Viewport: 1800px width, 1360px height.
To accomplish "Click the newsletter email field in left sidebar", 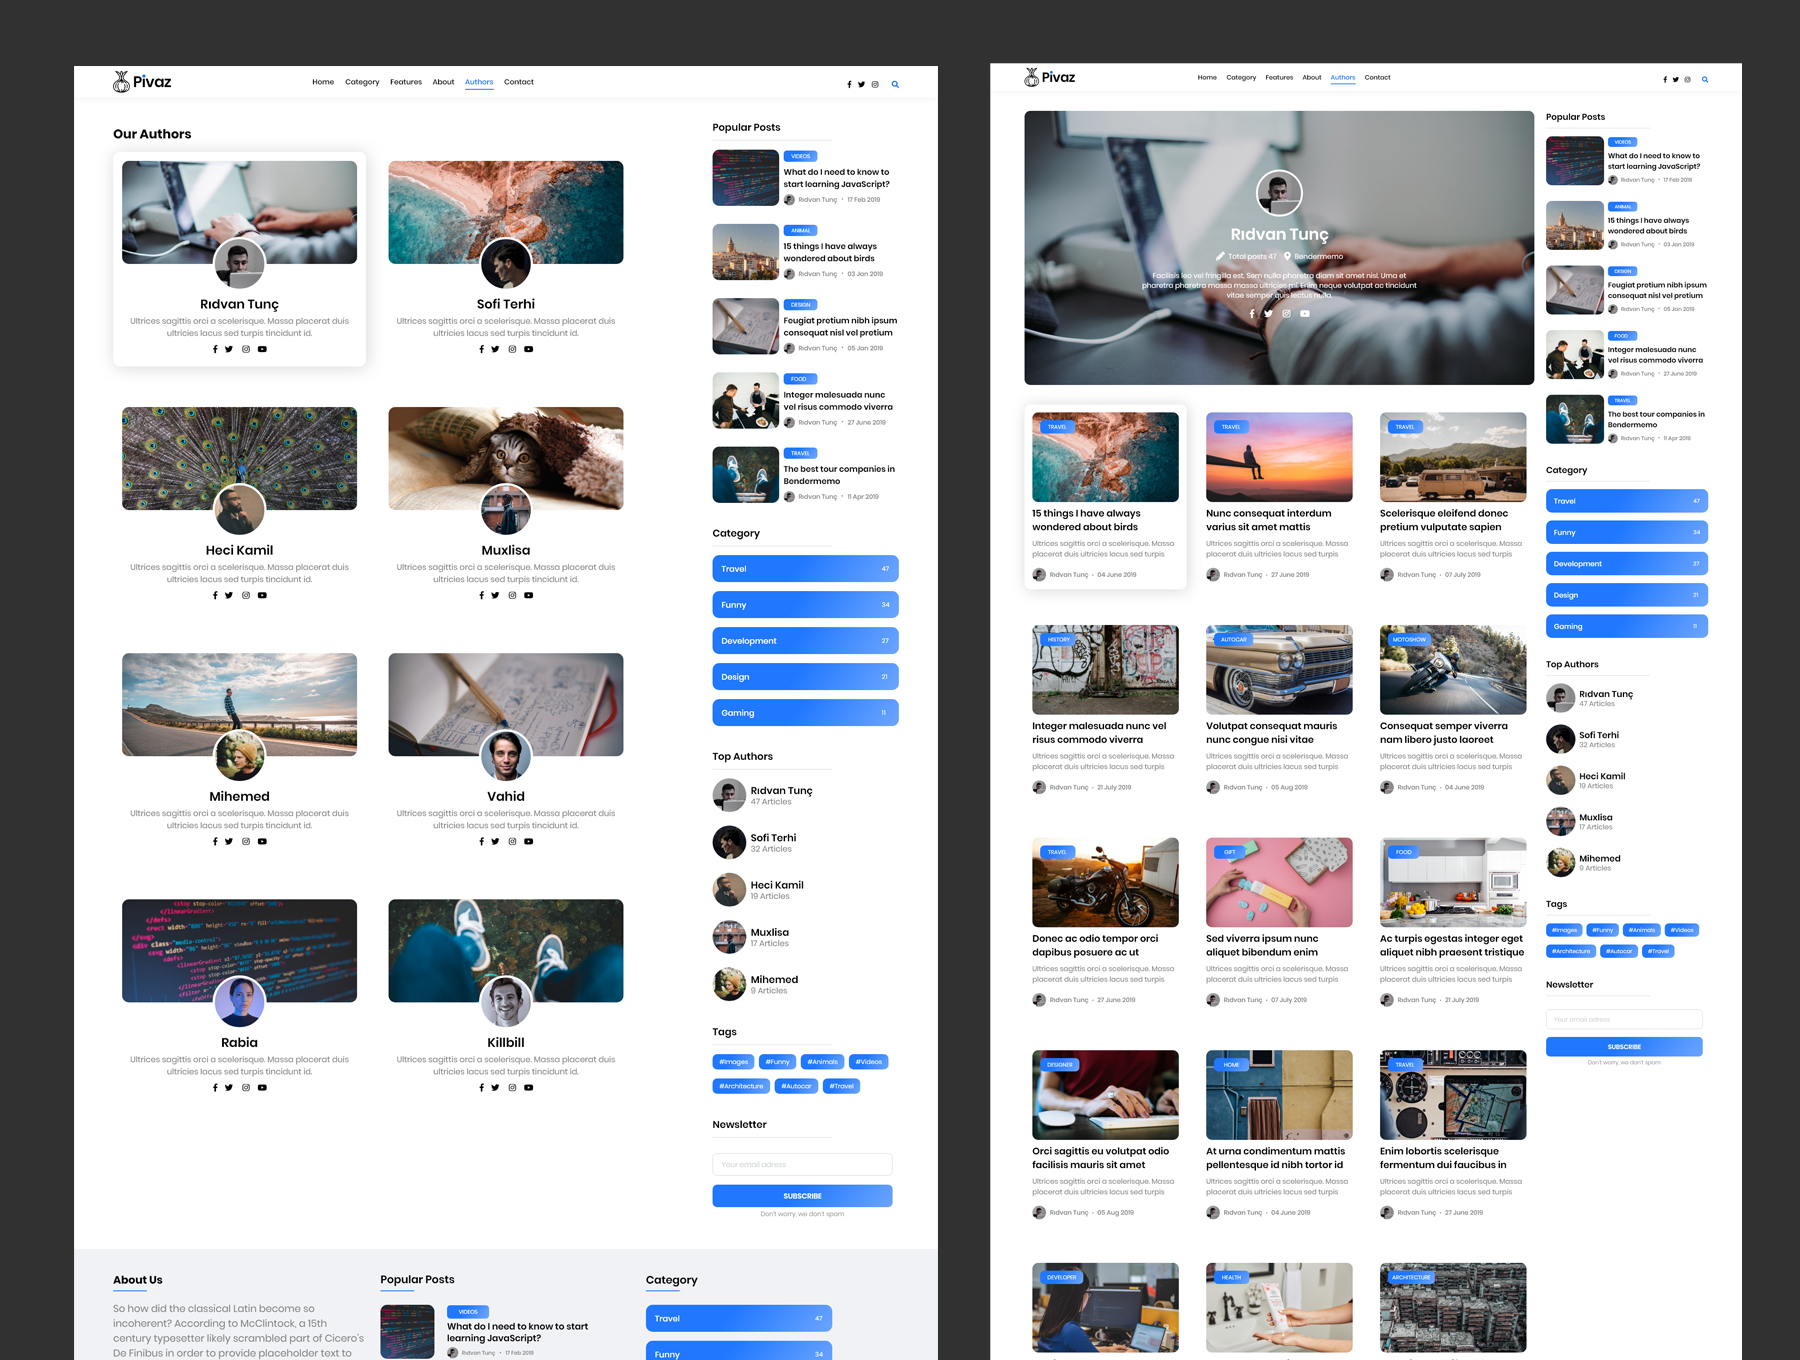I will click(x=802, y=1164).
